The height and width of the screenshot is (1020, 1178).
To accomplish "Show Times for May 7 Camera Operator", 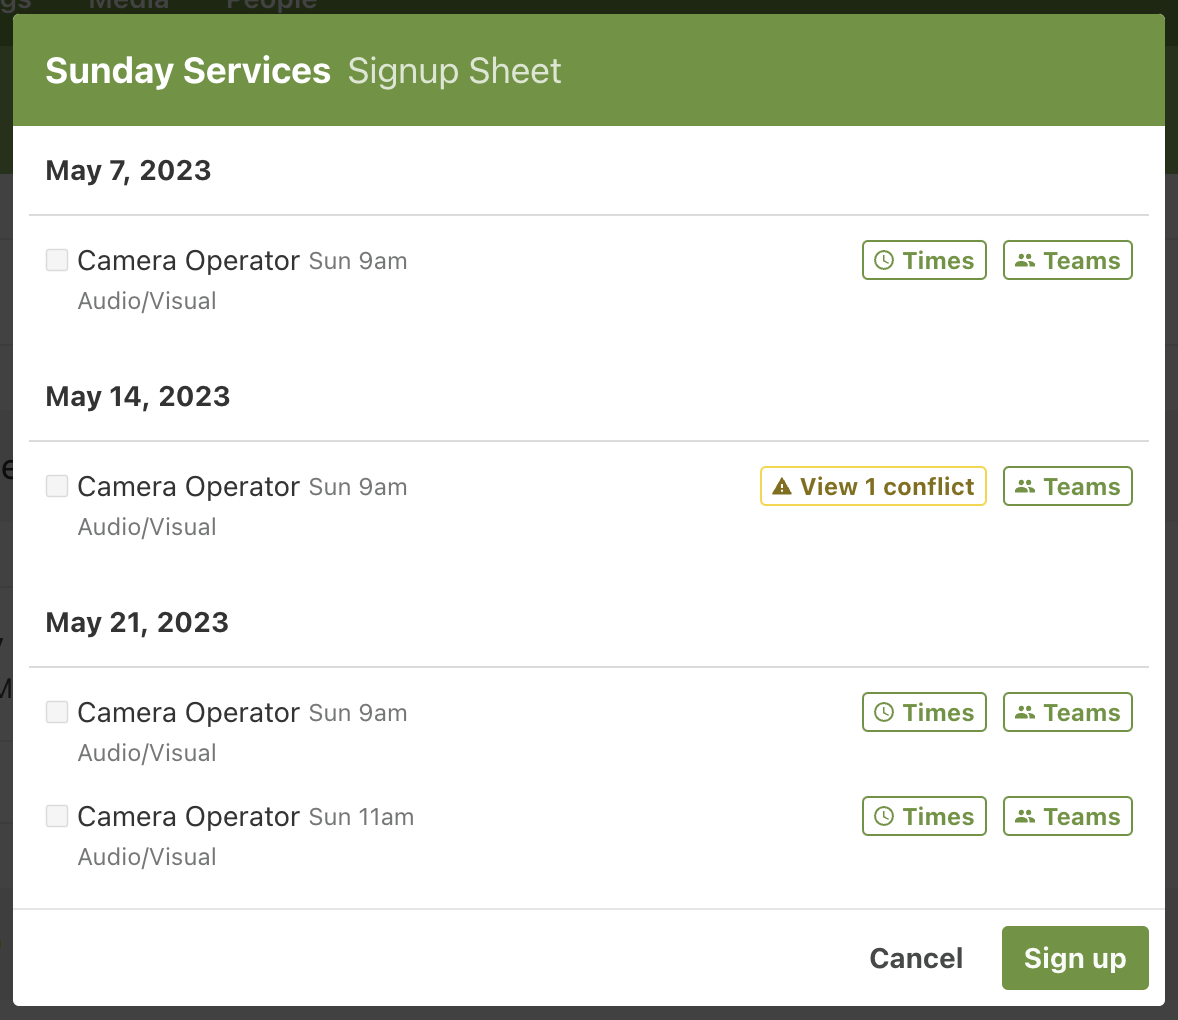I will tap(924, 261).
